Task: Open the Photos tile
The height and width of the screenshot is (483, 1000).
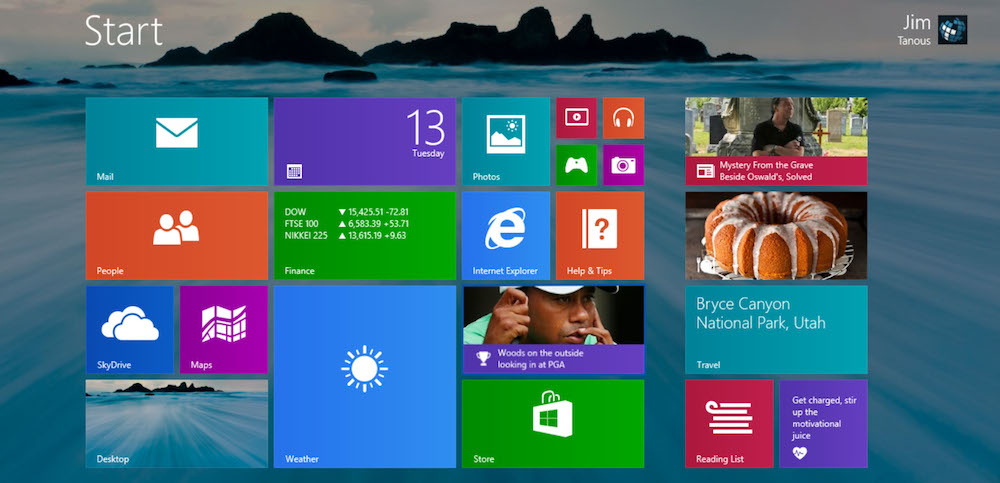Action: click(506, 141)
